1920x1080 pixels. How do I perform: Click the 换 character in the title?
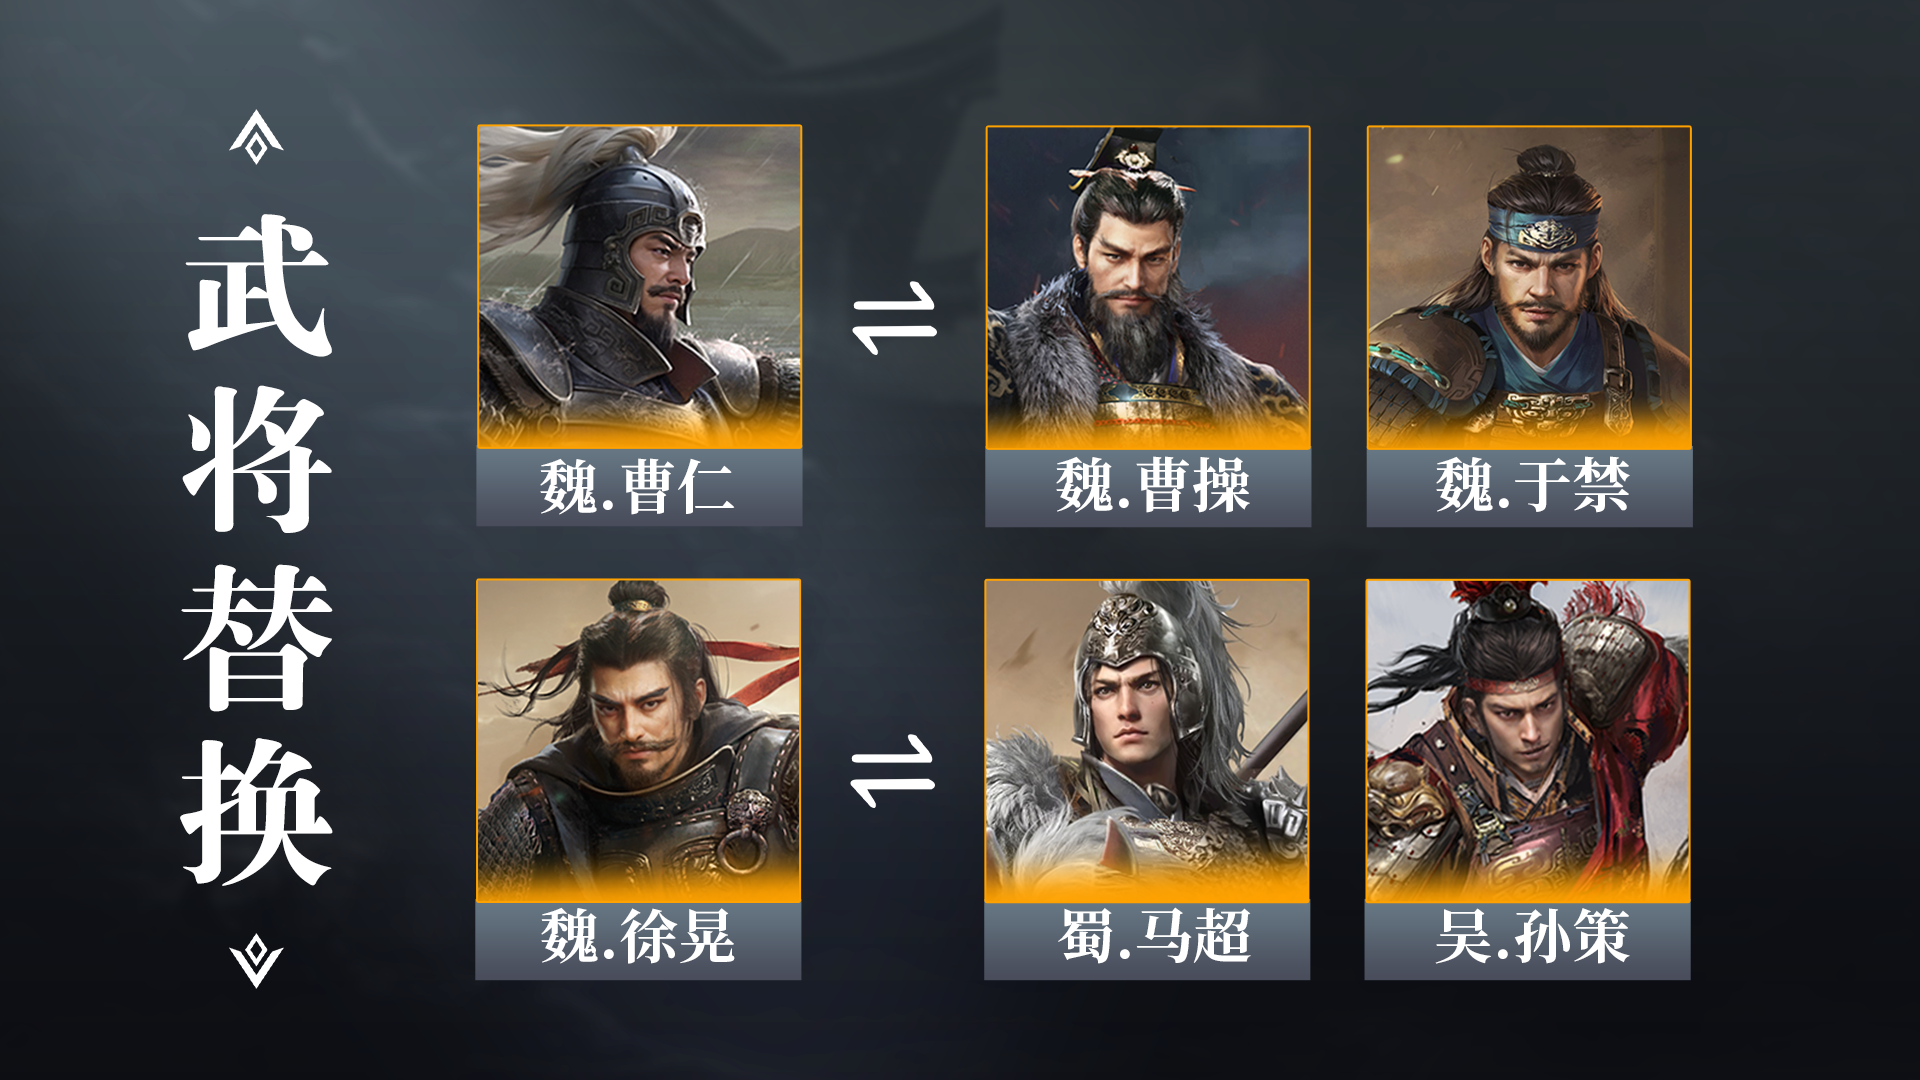pyautogui.click(x=257, y=812)
